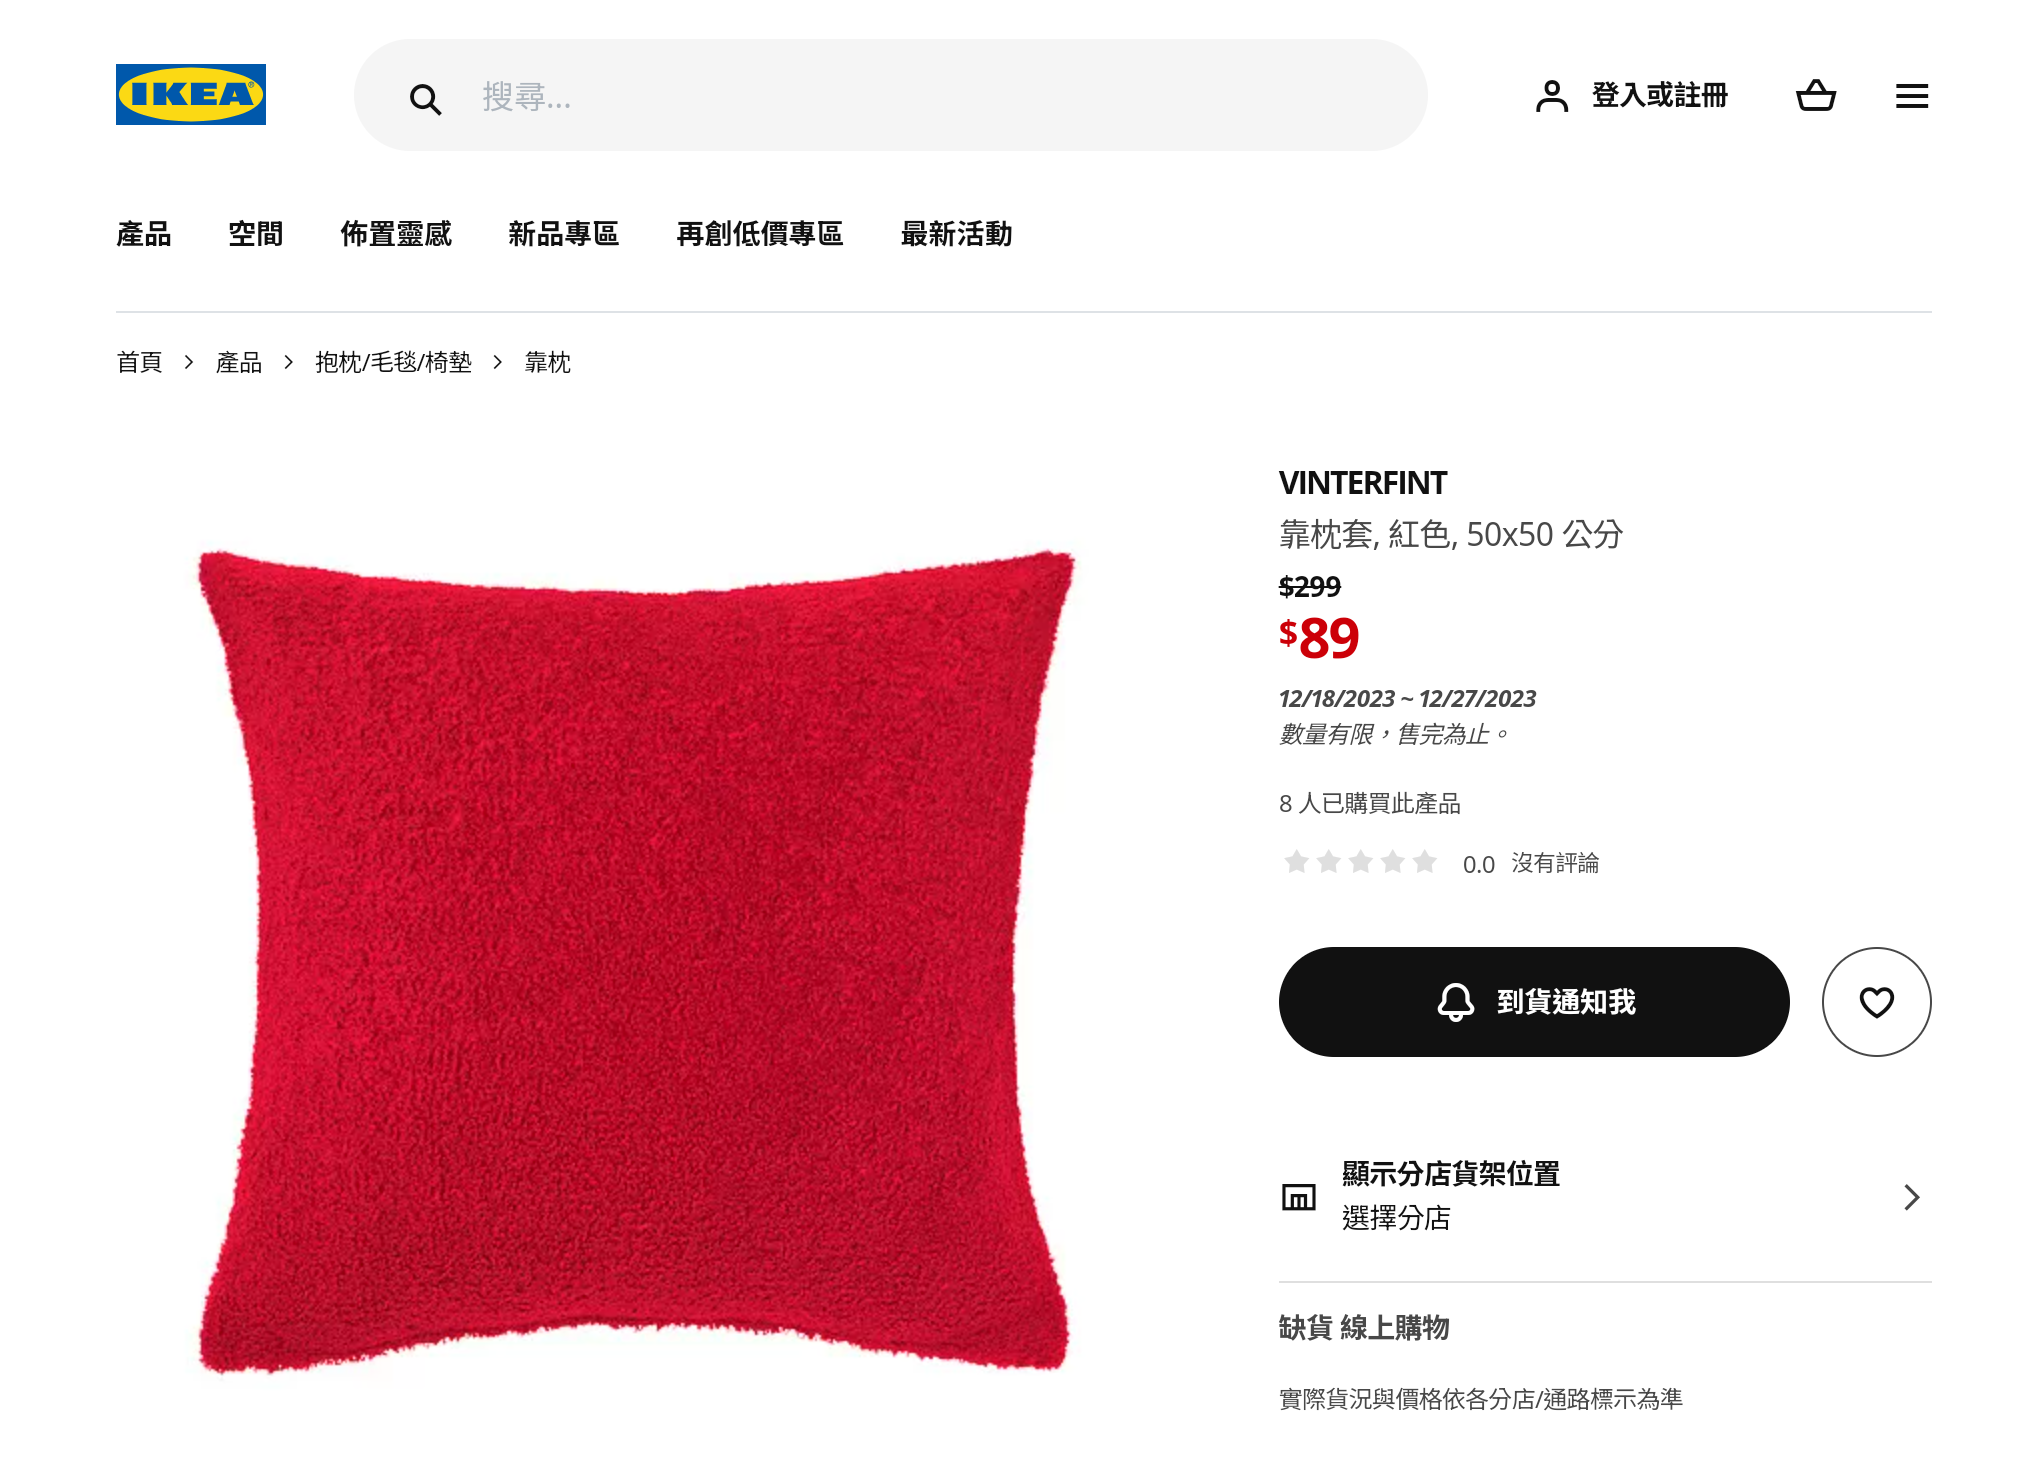Open 選擇分店 store selector
Image resolution: width=2040 pixels, height=1476 pixels.
point(1396,1218)
